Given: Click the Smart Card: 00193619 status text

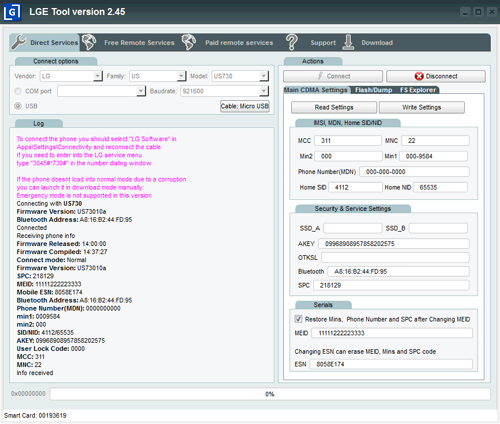Looking at the screenshot, I should point(35,415).
